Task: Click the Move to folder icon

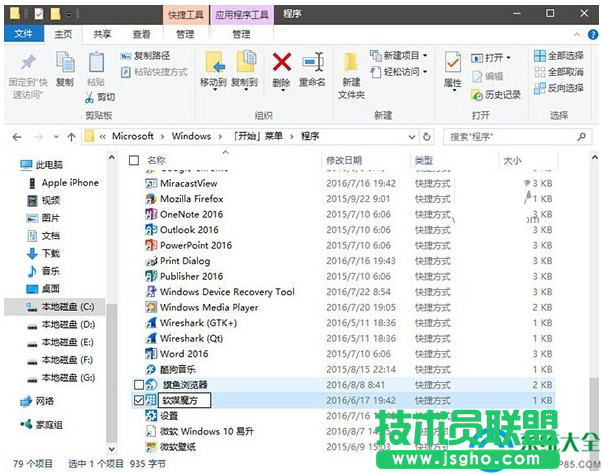Action: (215, 62)
